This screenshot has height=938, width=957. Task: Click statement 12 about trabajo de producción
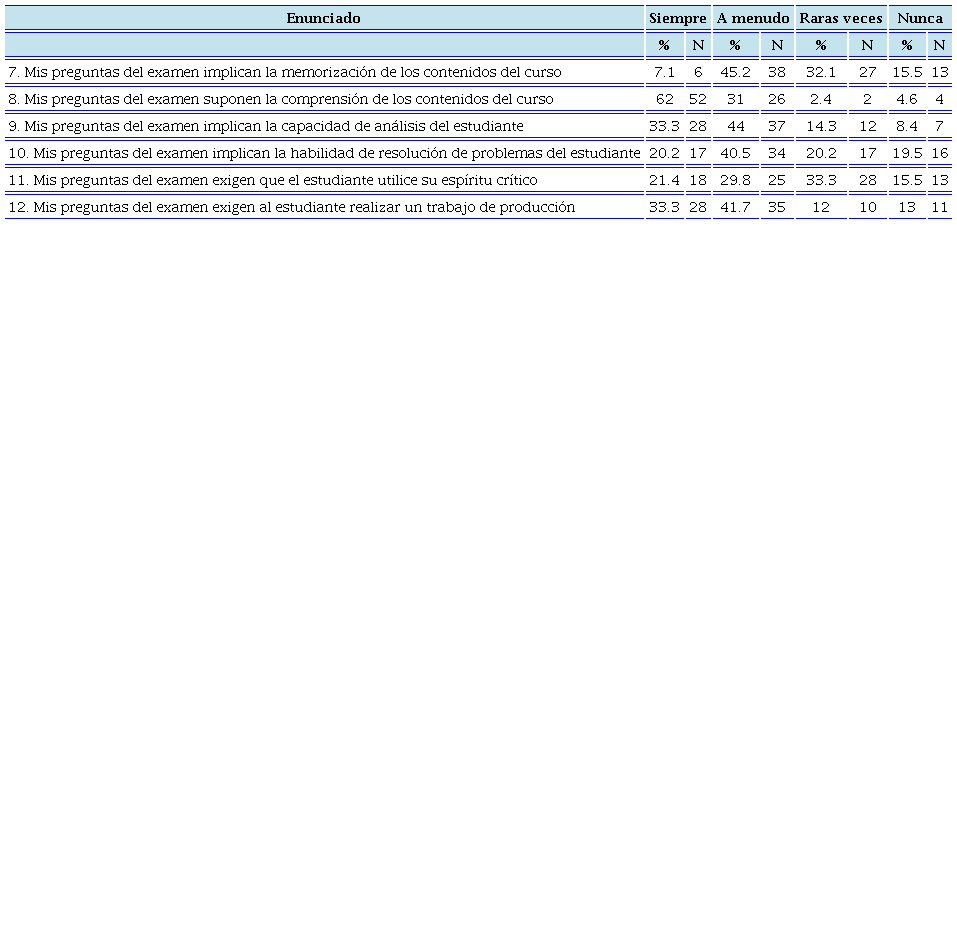tap(291, 207)
